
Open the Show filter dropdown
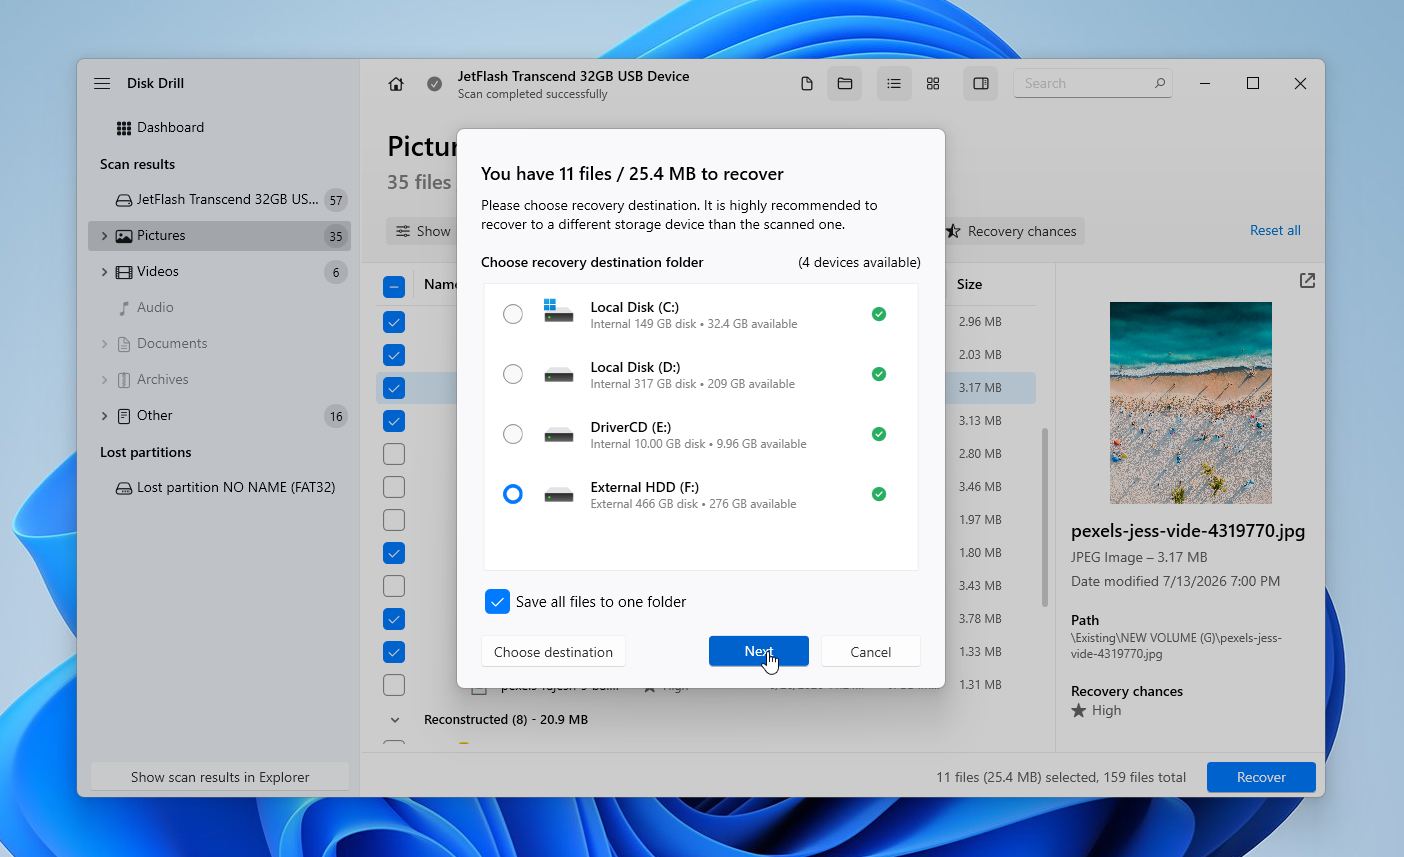(x=423, y=231)
